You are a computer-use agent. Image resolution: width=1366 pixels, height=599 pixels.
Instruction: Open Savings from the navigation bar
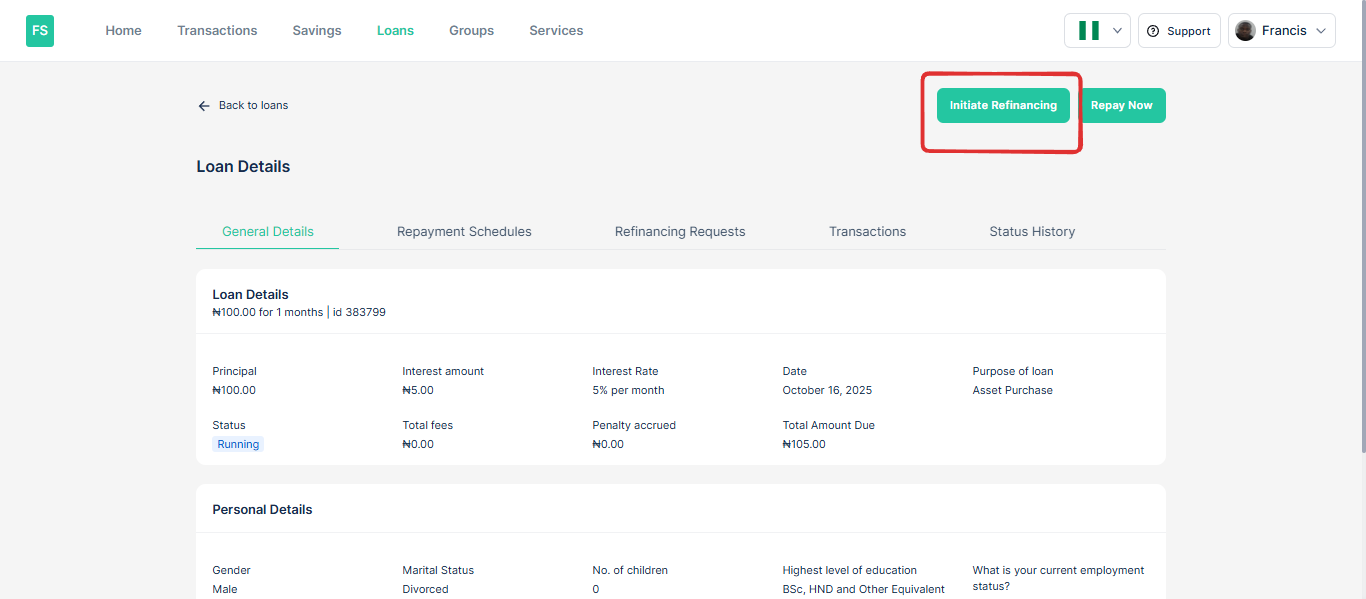point(317,31)
